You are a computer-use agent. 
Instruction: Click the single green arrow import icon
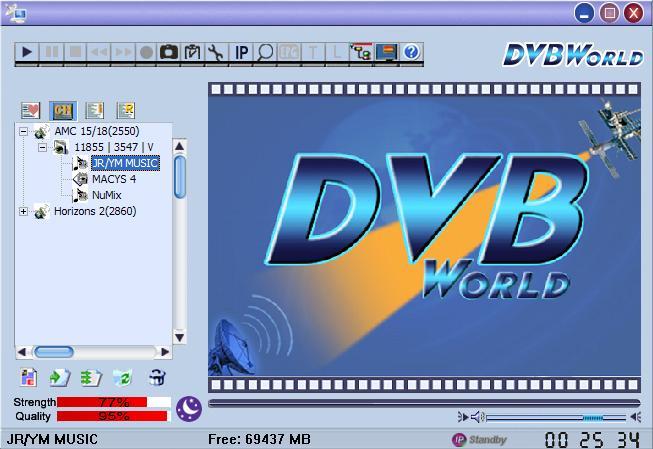[59, 378]
